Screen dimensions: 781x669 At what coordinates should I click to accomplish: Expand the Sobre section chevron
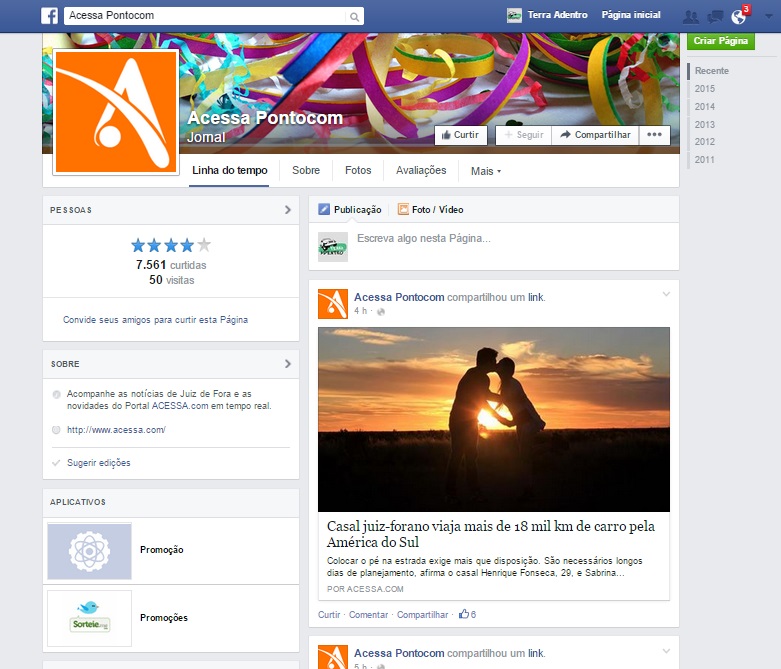(287, 364)
